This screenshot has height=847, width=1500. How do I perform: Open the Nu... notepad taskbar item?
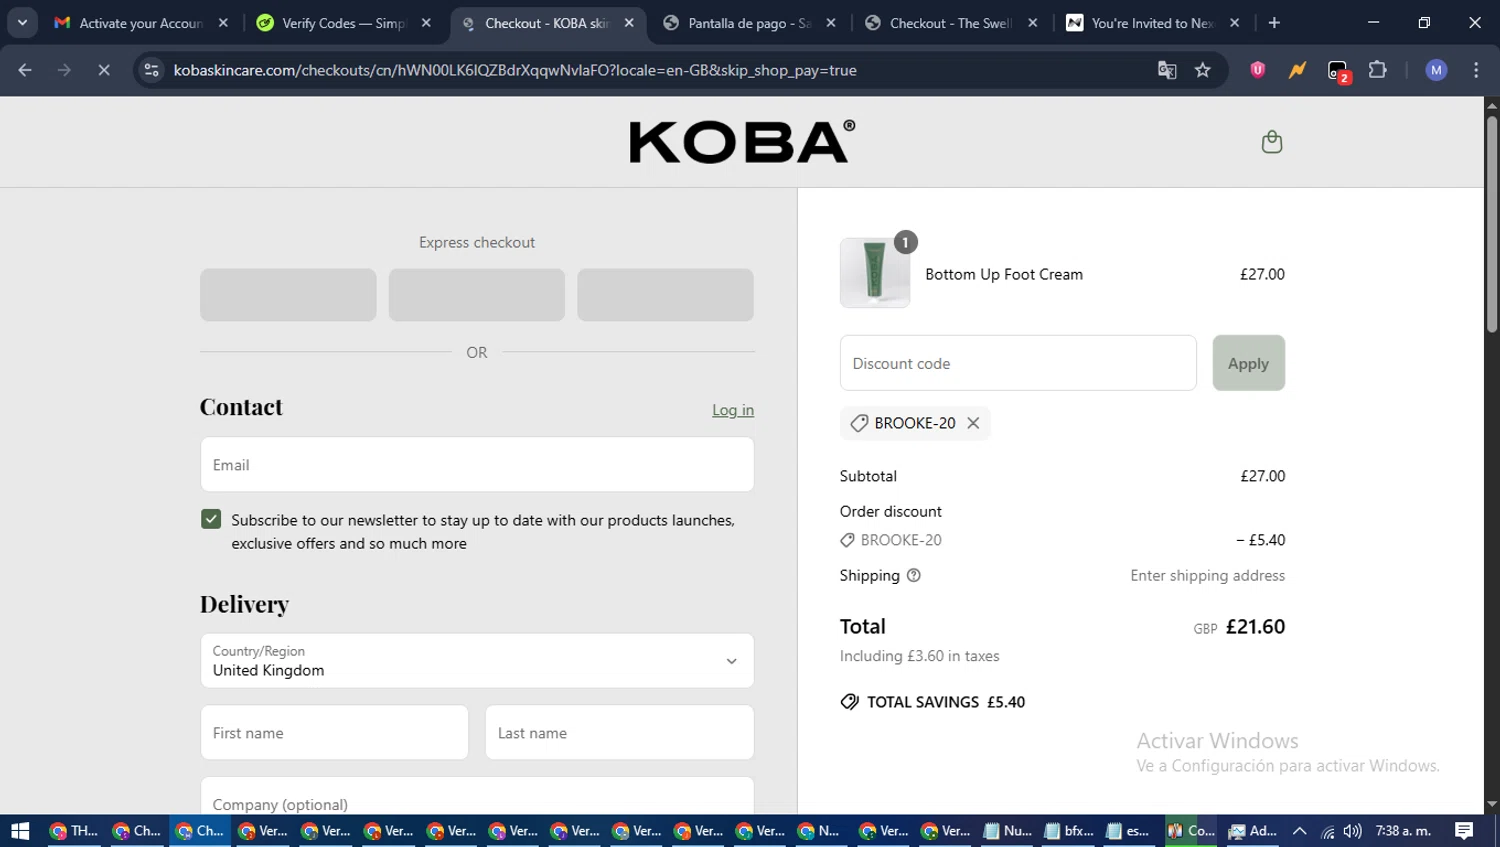(1007, 831)
